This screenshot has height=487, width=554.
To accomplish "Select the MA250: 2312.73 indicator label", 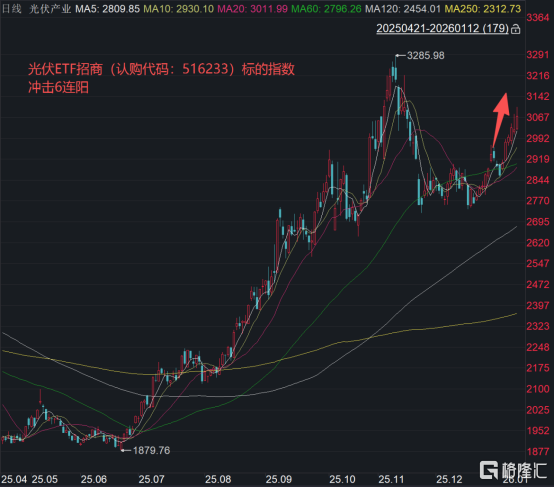I will [x=483, y=8].
